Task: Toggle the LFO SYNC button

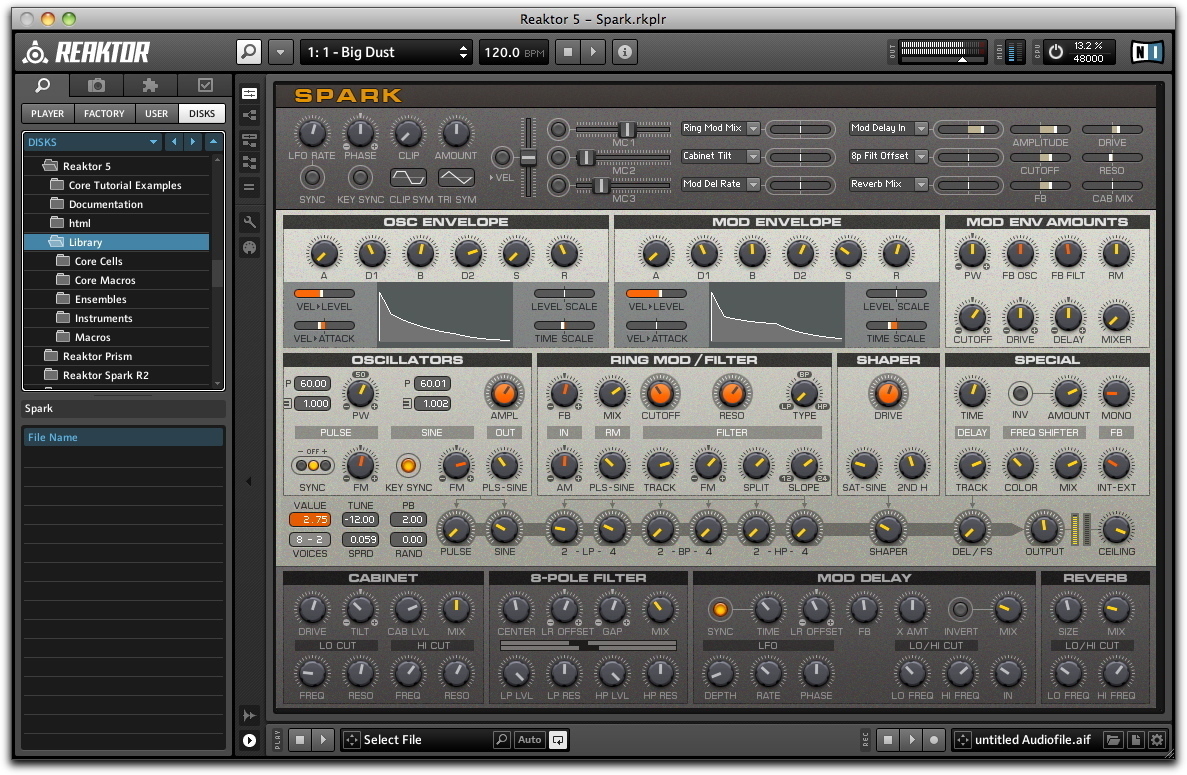Action: tap(312, 178)
